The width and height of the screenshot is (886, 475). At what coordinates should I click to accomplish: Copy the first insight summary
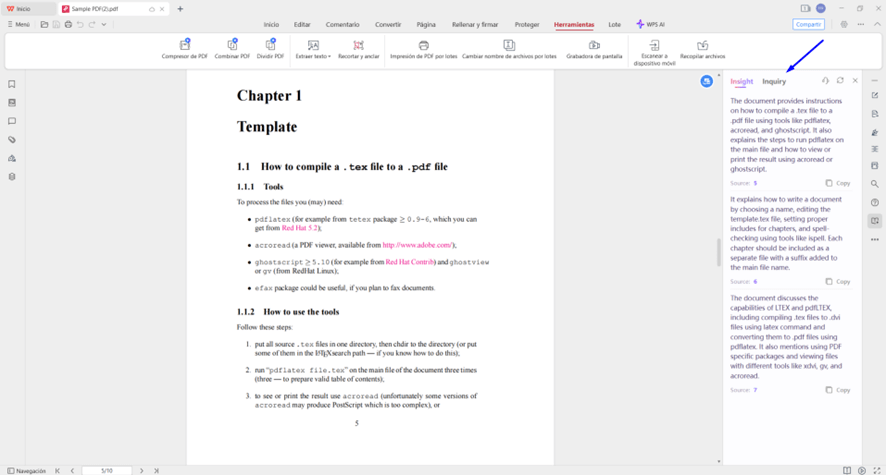pos(838,183)
